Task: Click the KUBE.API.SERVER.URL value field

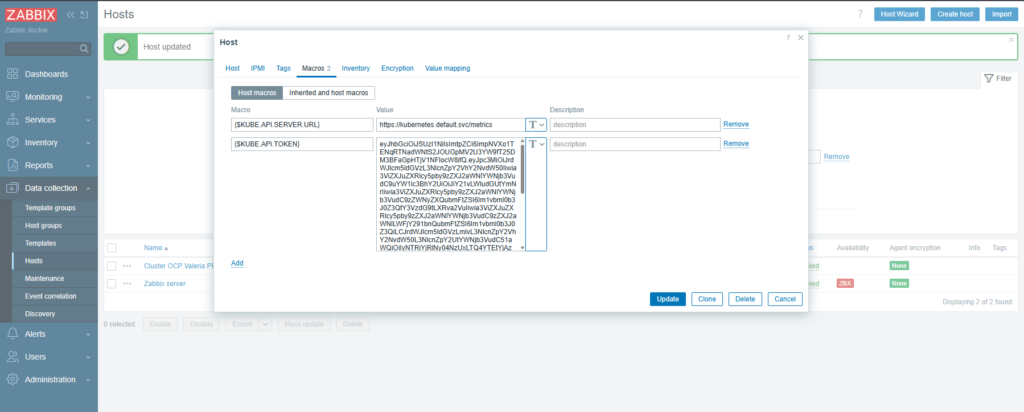Action: coord(451,125)
